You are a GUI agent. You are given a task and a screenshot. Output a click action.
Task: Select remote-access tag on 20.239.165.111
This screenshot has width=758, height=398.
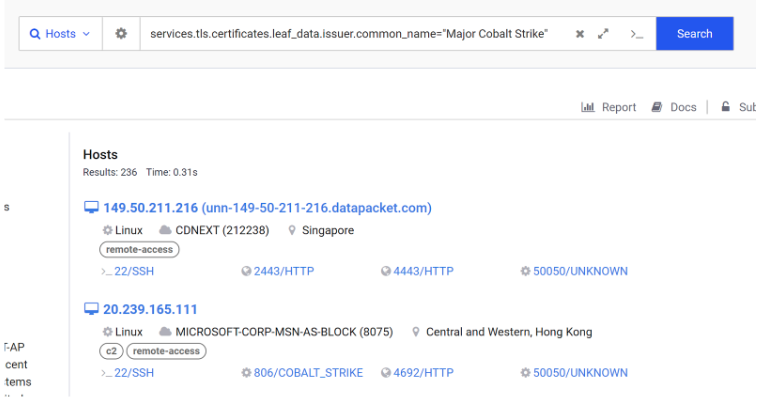[x=166, y=351]
